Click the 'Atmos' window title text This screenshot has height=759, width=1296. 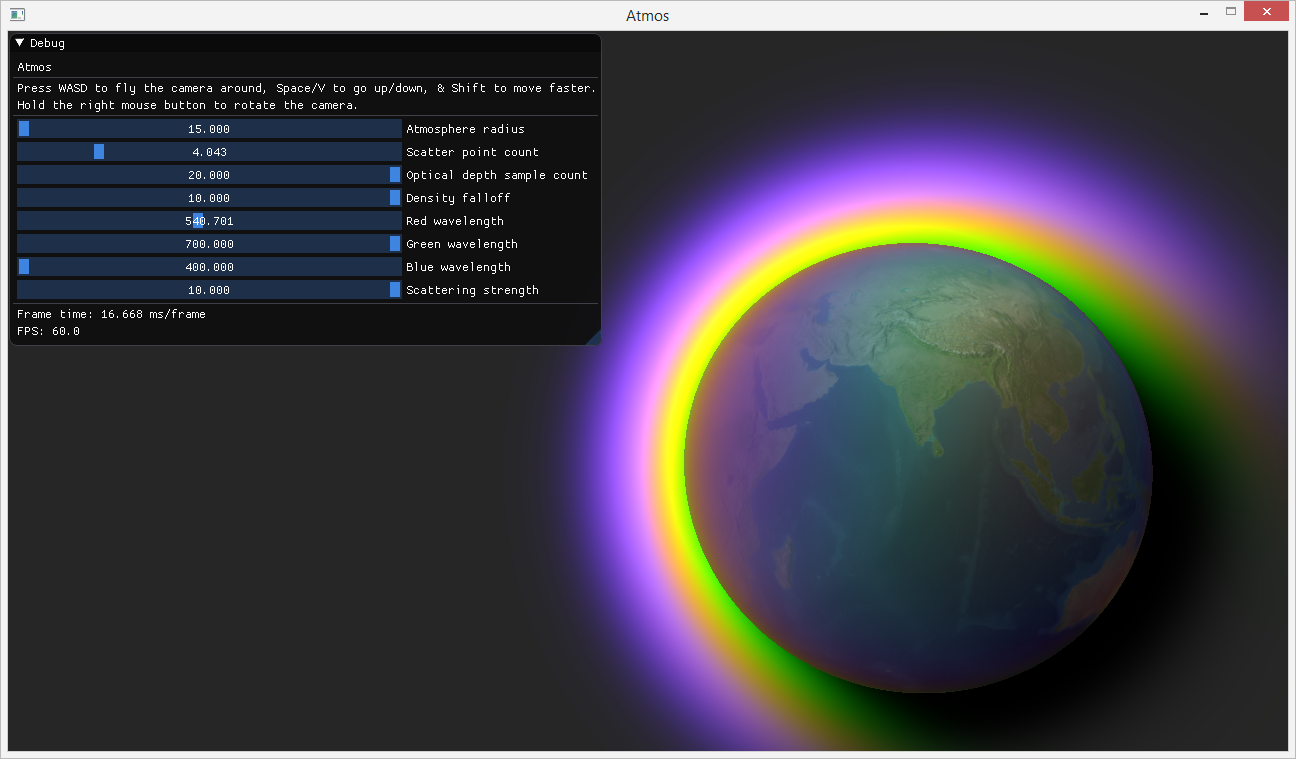click(x=648, y=15)
